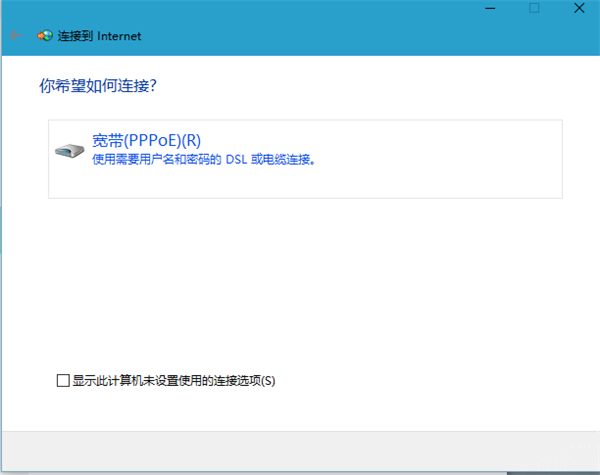Minimize the connection wizard window
The height and width of the screenshot is (475, 600).
tap(489, 8)
